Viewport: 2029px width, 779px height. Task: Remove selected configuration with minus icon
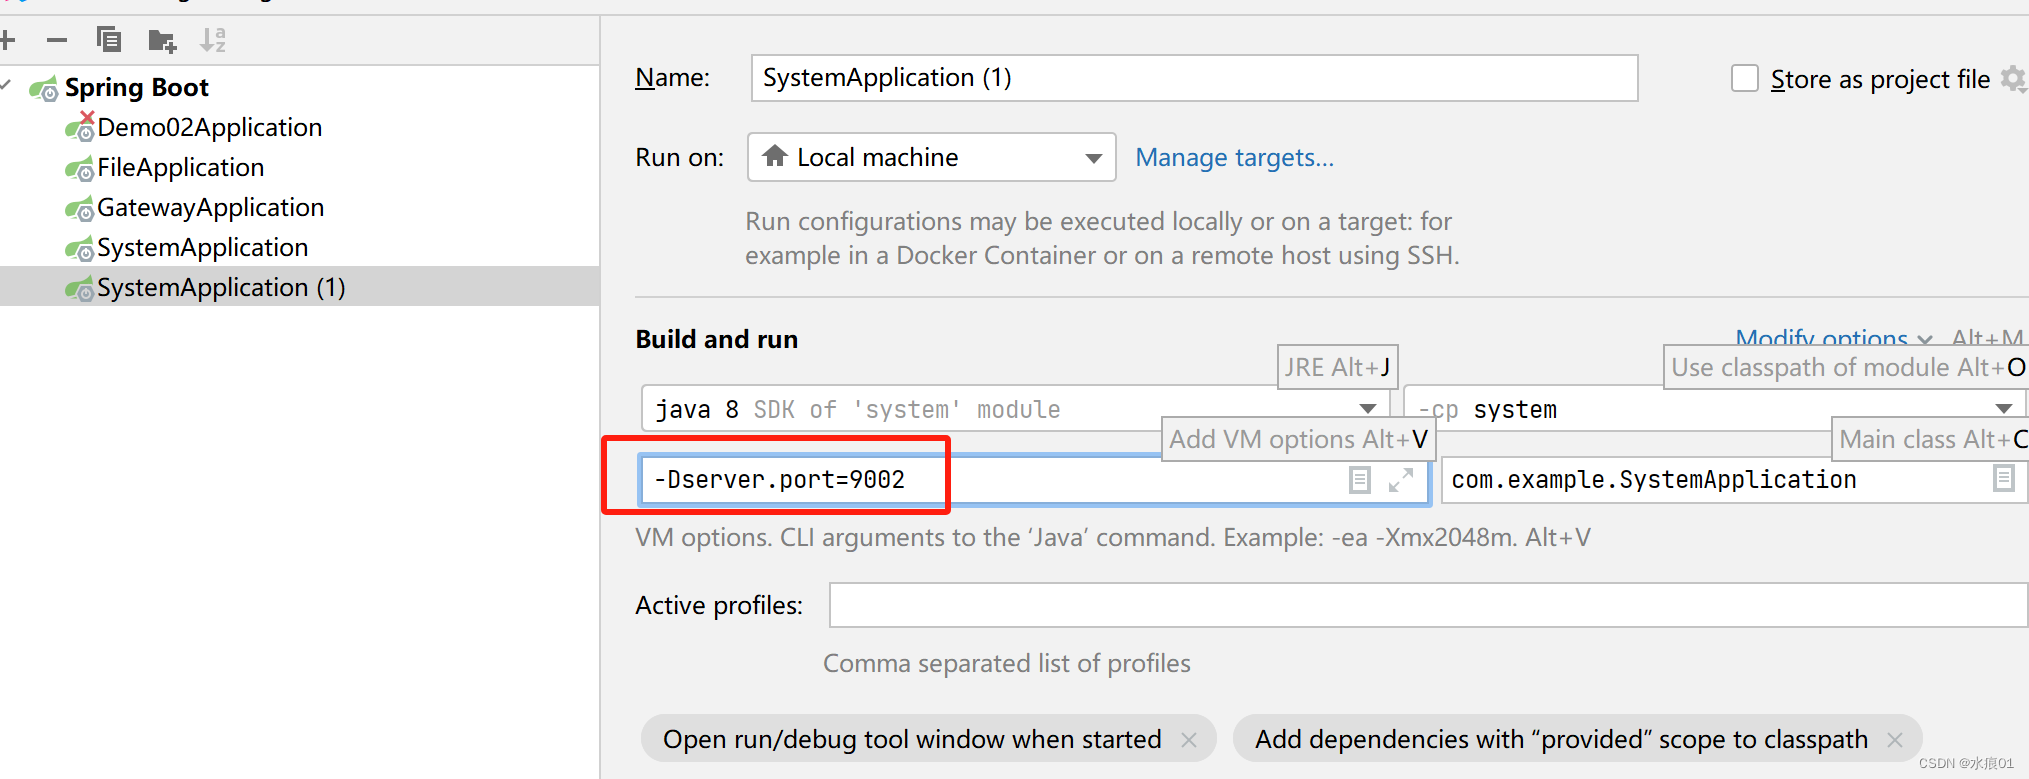coord(57,40)
